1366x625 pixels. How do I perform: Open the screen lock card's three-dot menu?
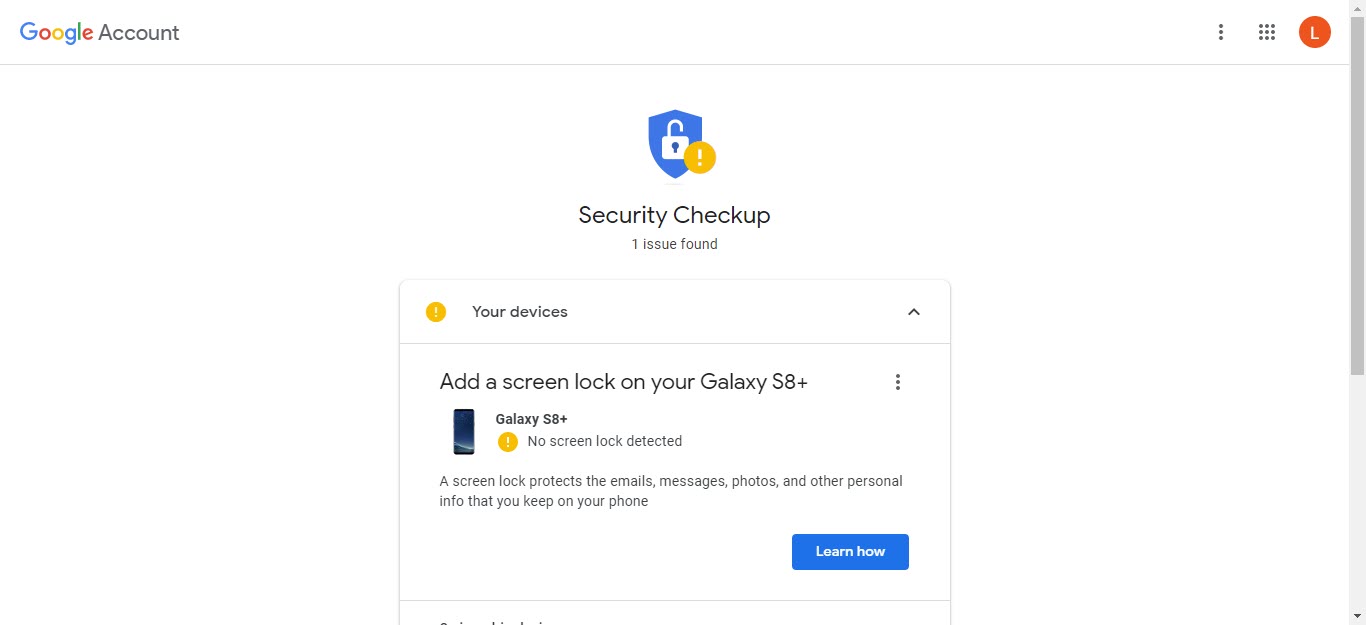[898, 382]
